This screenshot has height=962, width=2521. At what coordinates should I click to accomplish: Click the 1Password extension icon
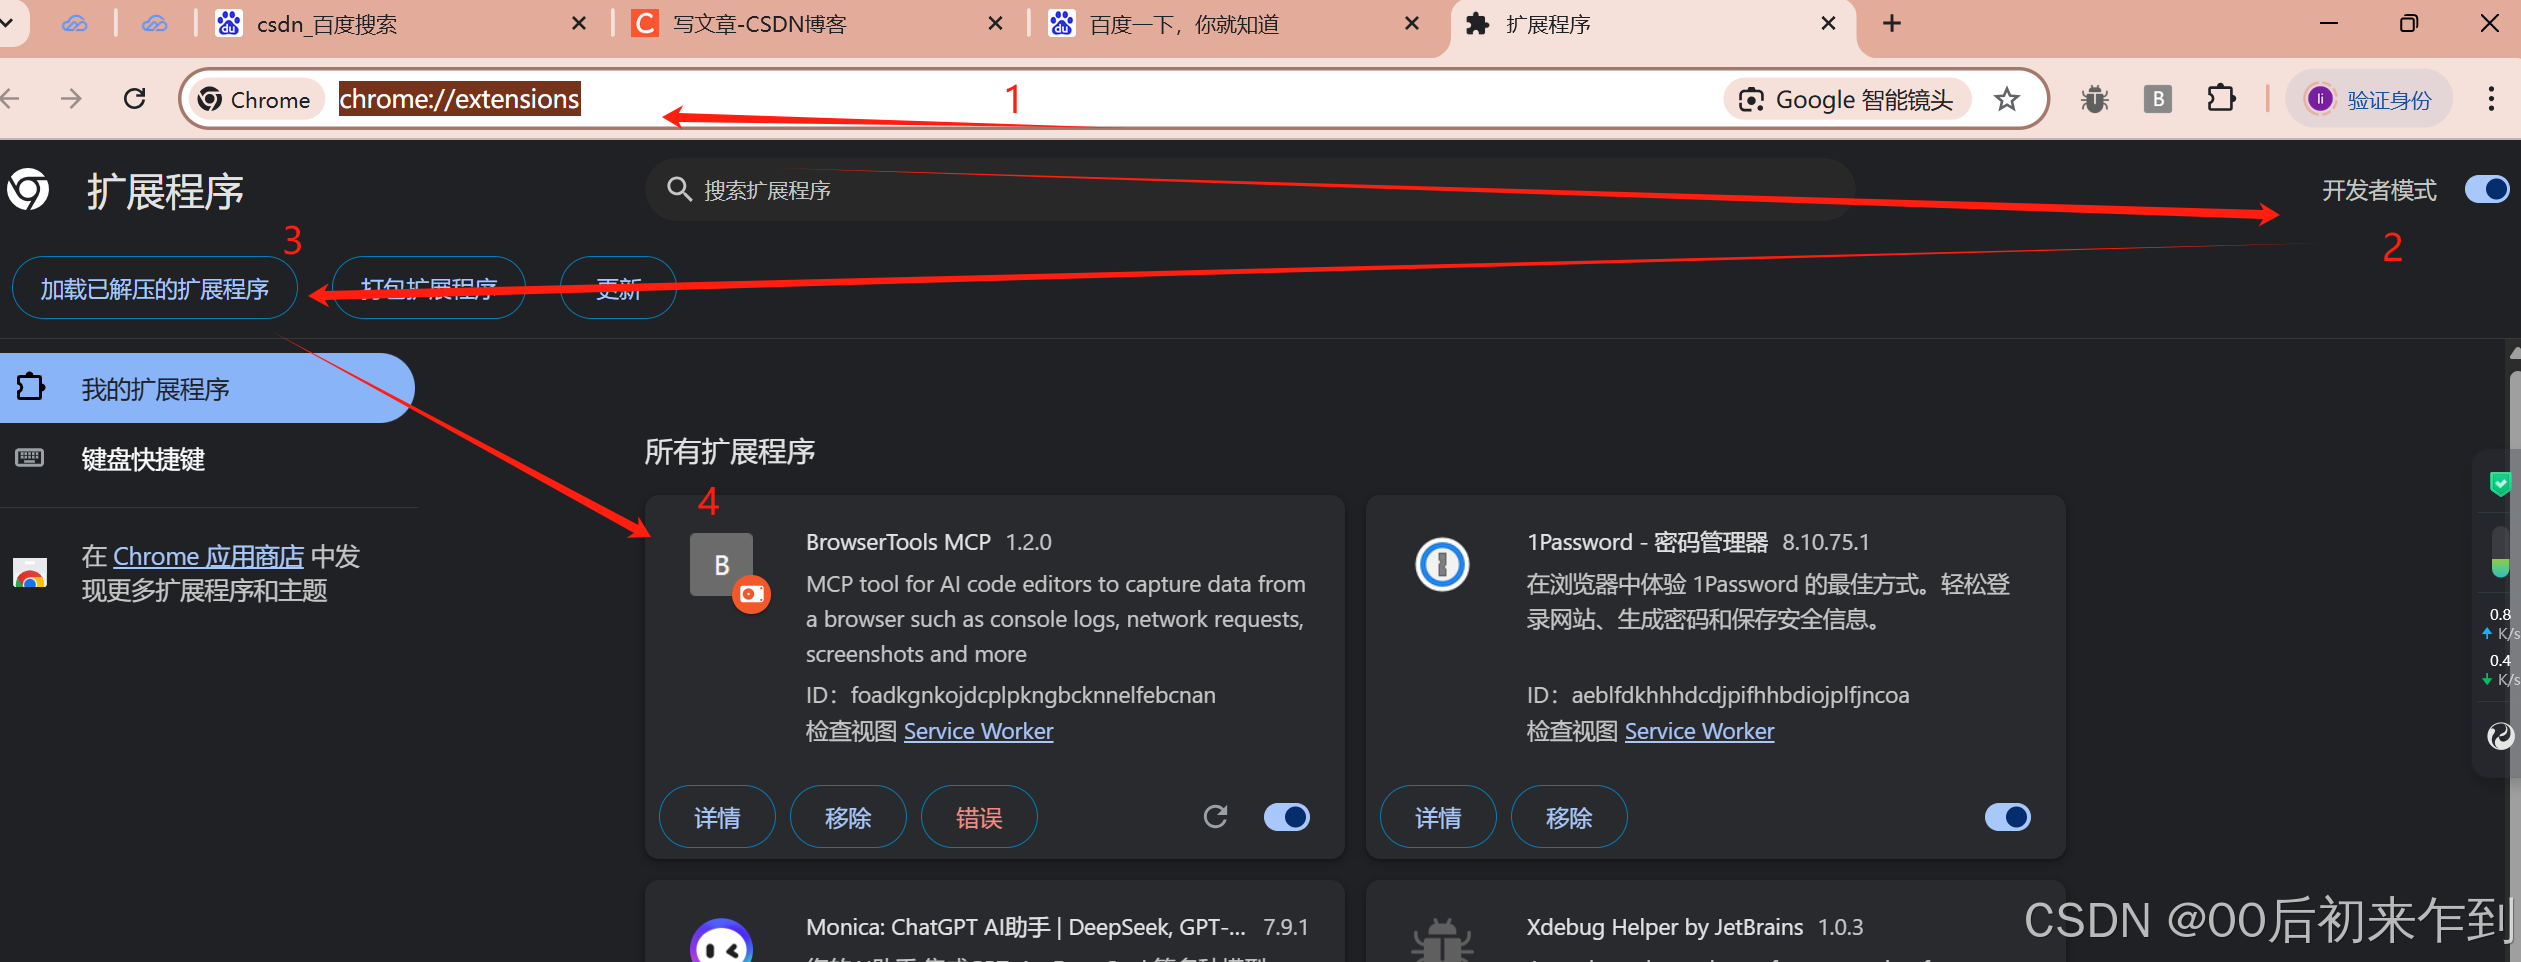1441,565
